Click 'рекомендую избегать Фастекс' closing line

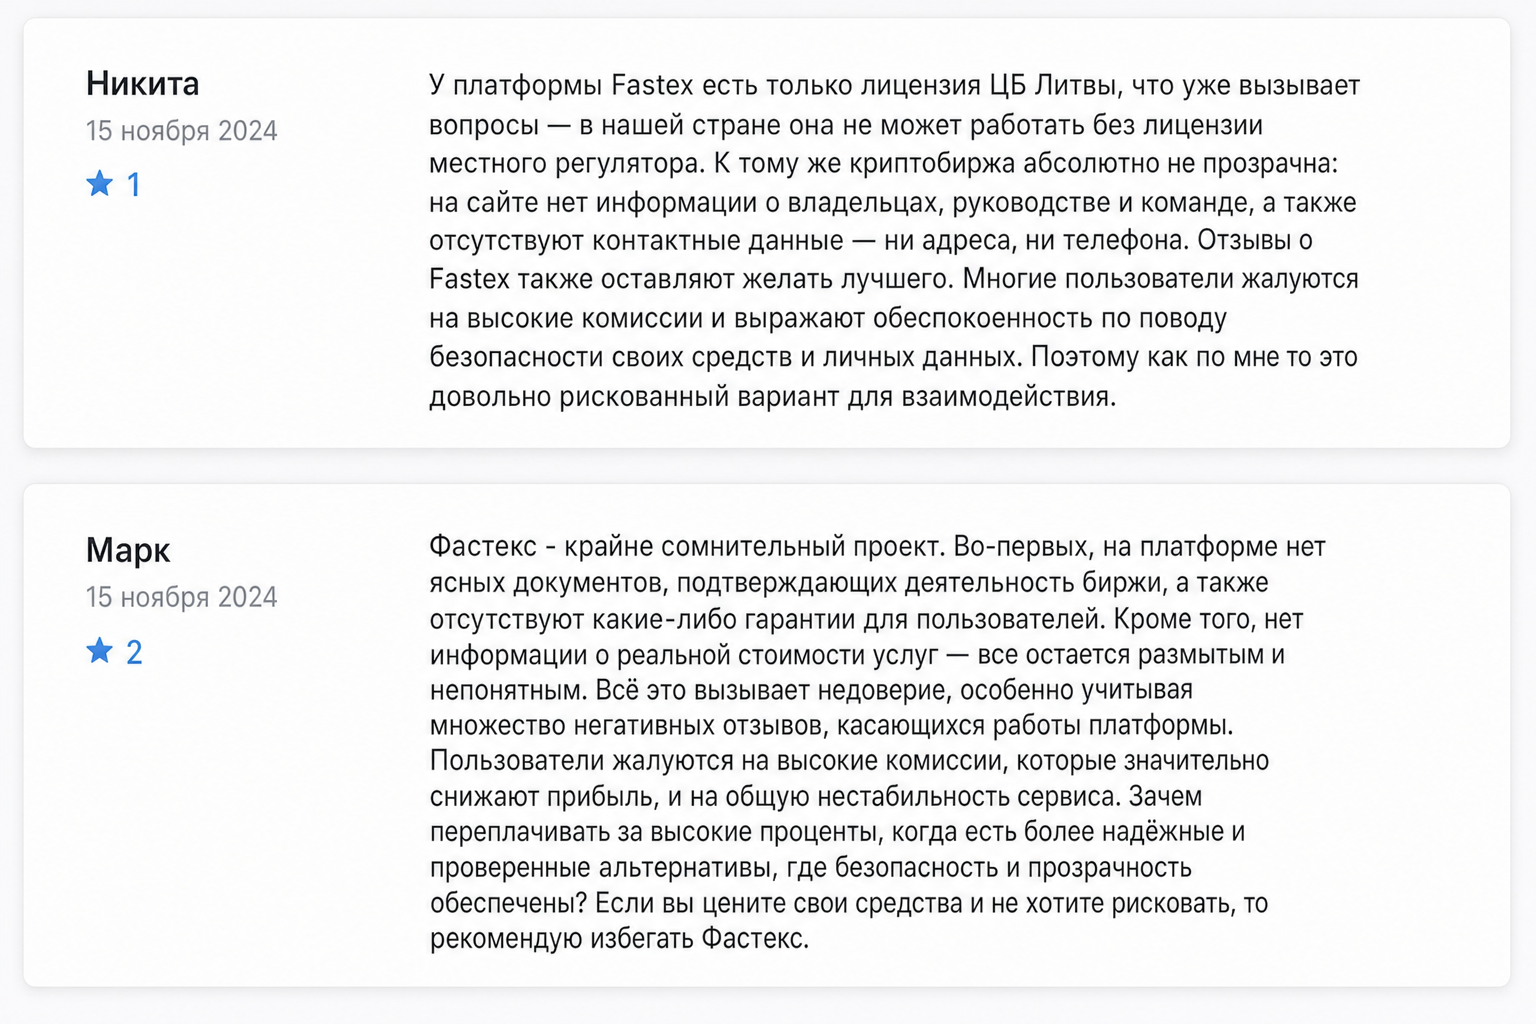coord(619,939)
